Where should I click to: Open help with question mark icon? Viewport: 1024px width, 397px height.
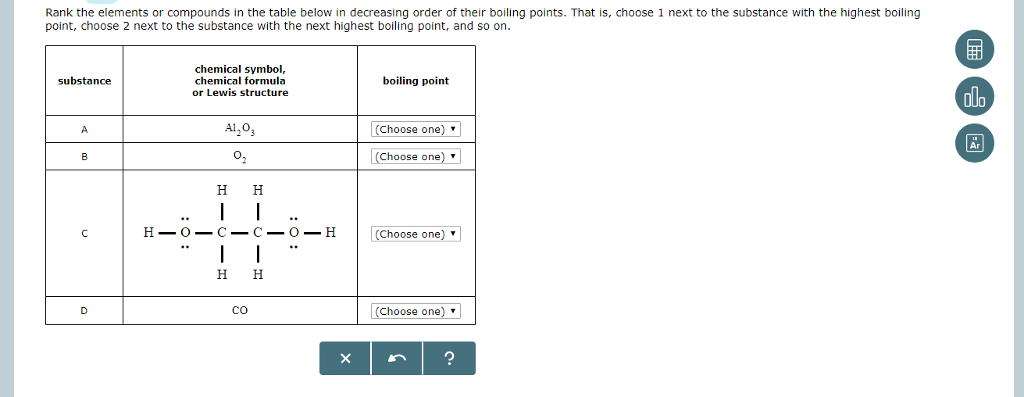(x=449, y=358)
